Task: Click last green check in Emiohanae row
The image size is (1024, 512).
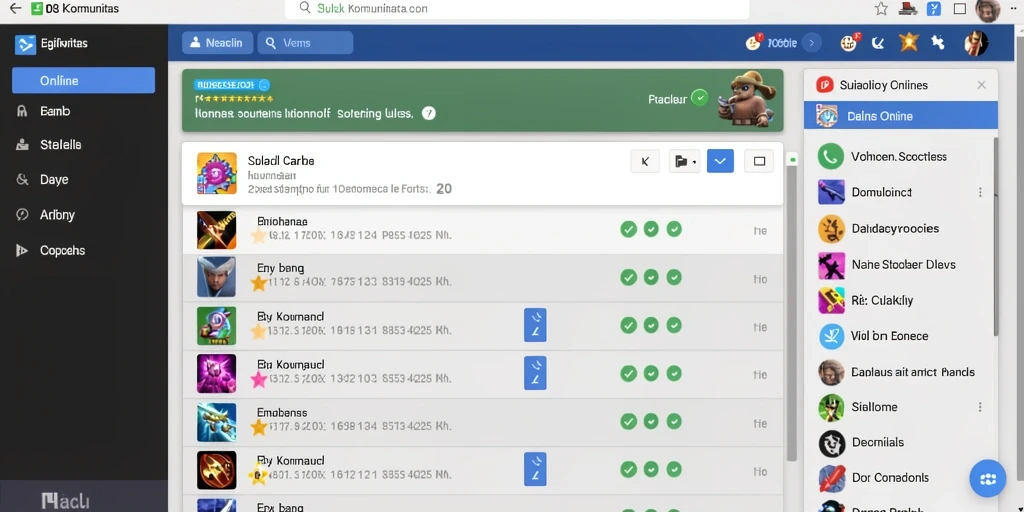Action: tap(674, 229)
